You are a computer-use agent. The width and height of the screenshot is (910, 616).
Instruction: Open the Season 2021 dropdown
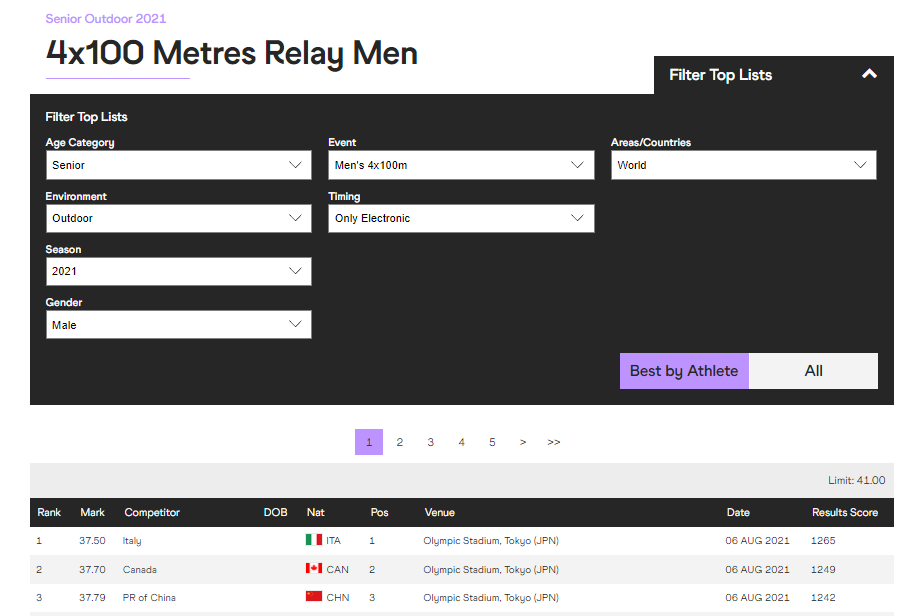click(x=178, y=271)
